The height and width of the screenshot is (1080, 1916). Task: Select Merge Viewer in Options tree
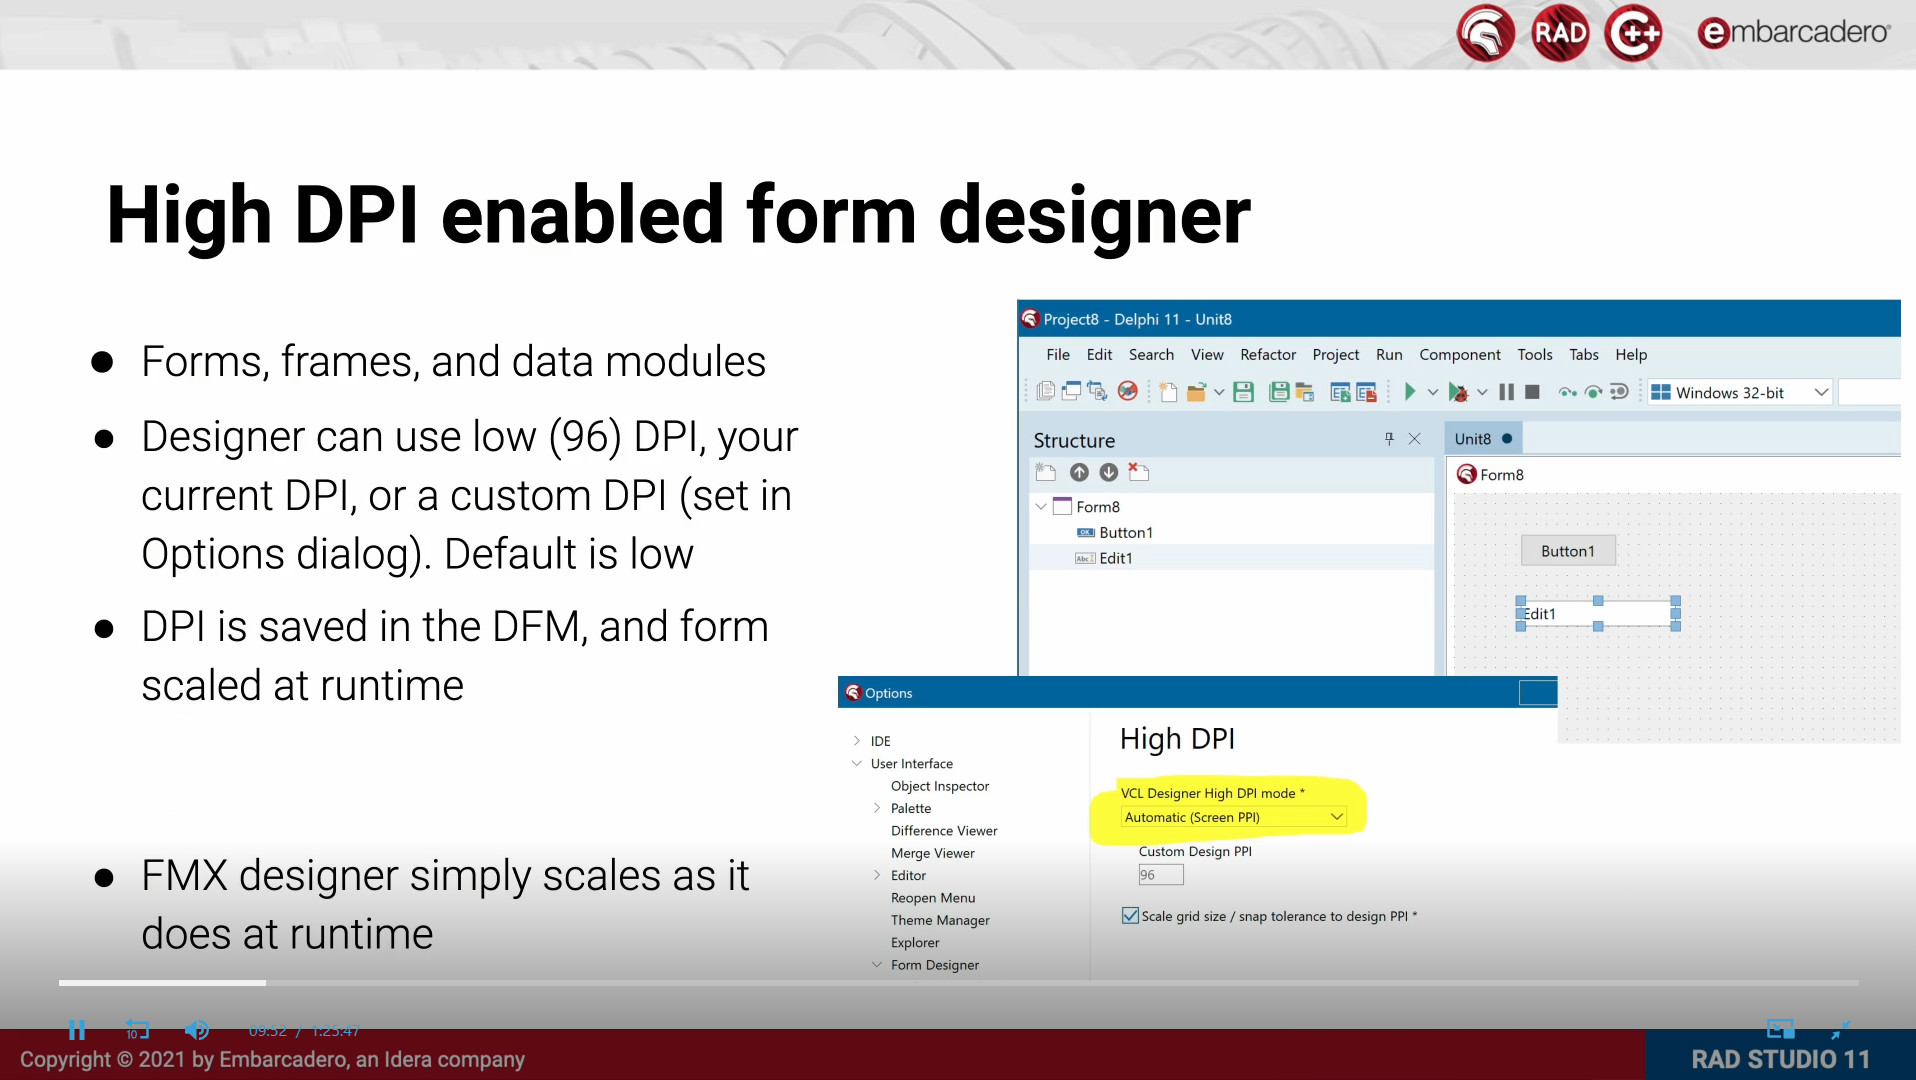(933, 853)
